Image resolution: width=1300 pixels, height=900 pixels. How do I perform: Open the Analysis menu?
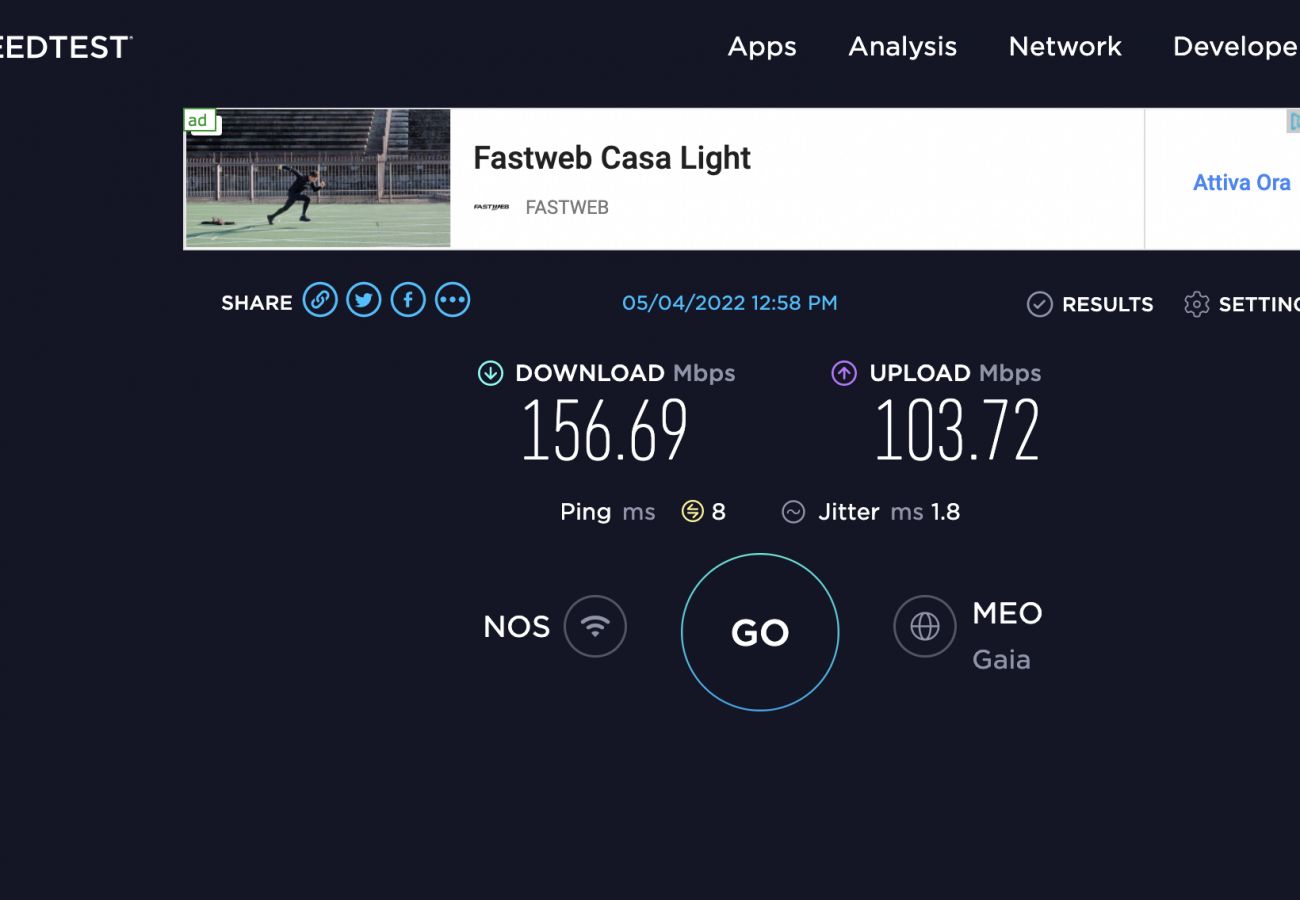(x=902, y=47)
